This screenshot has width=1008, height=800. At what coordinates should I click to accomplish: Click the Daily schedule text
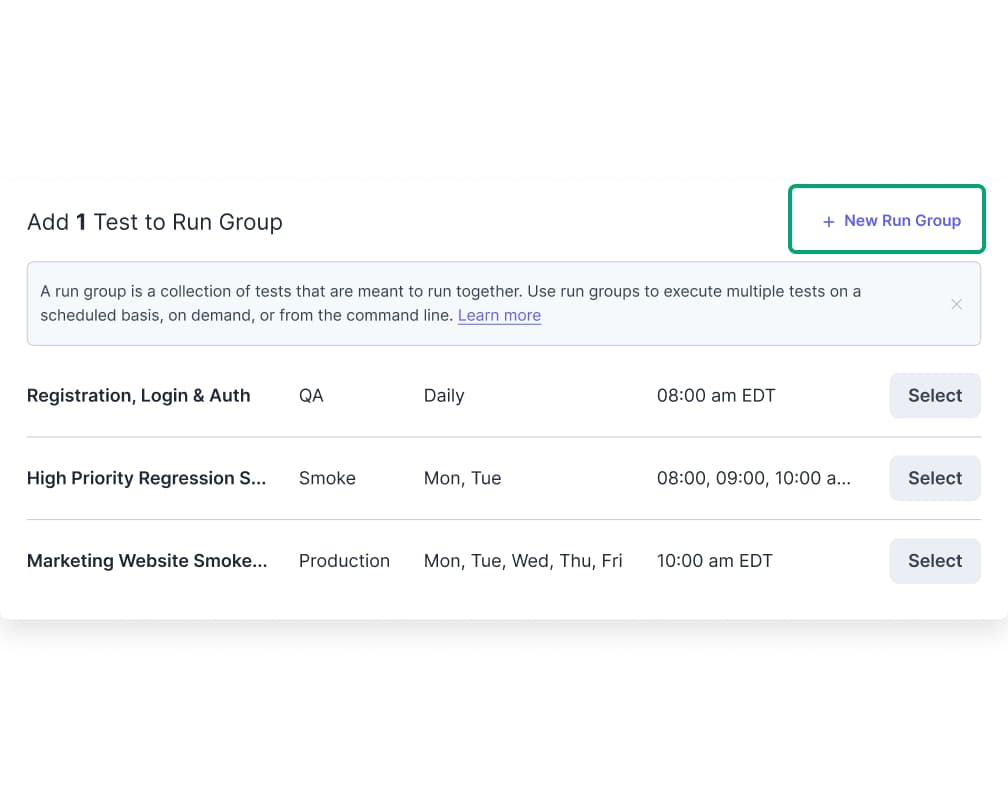pos(444,395)
